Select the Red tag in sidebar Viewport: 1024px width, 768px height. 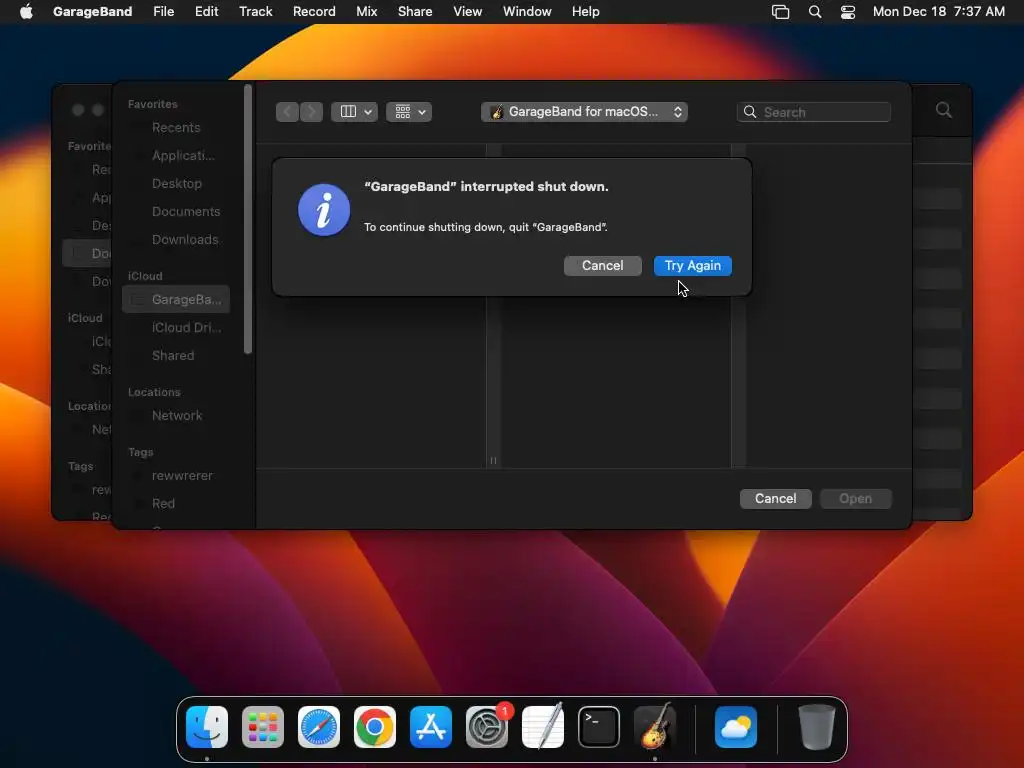pyautogui.click(x=176, y=504)
